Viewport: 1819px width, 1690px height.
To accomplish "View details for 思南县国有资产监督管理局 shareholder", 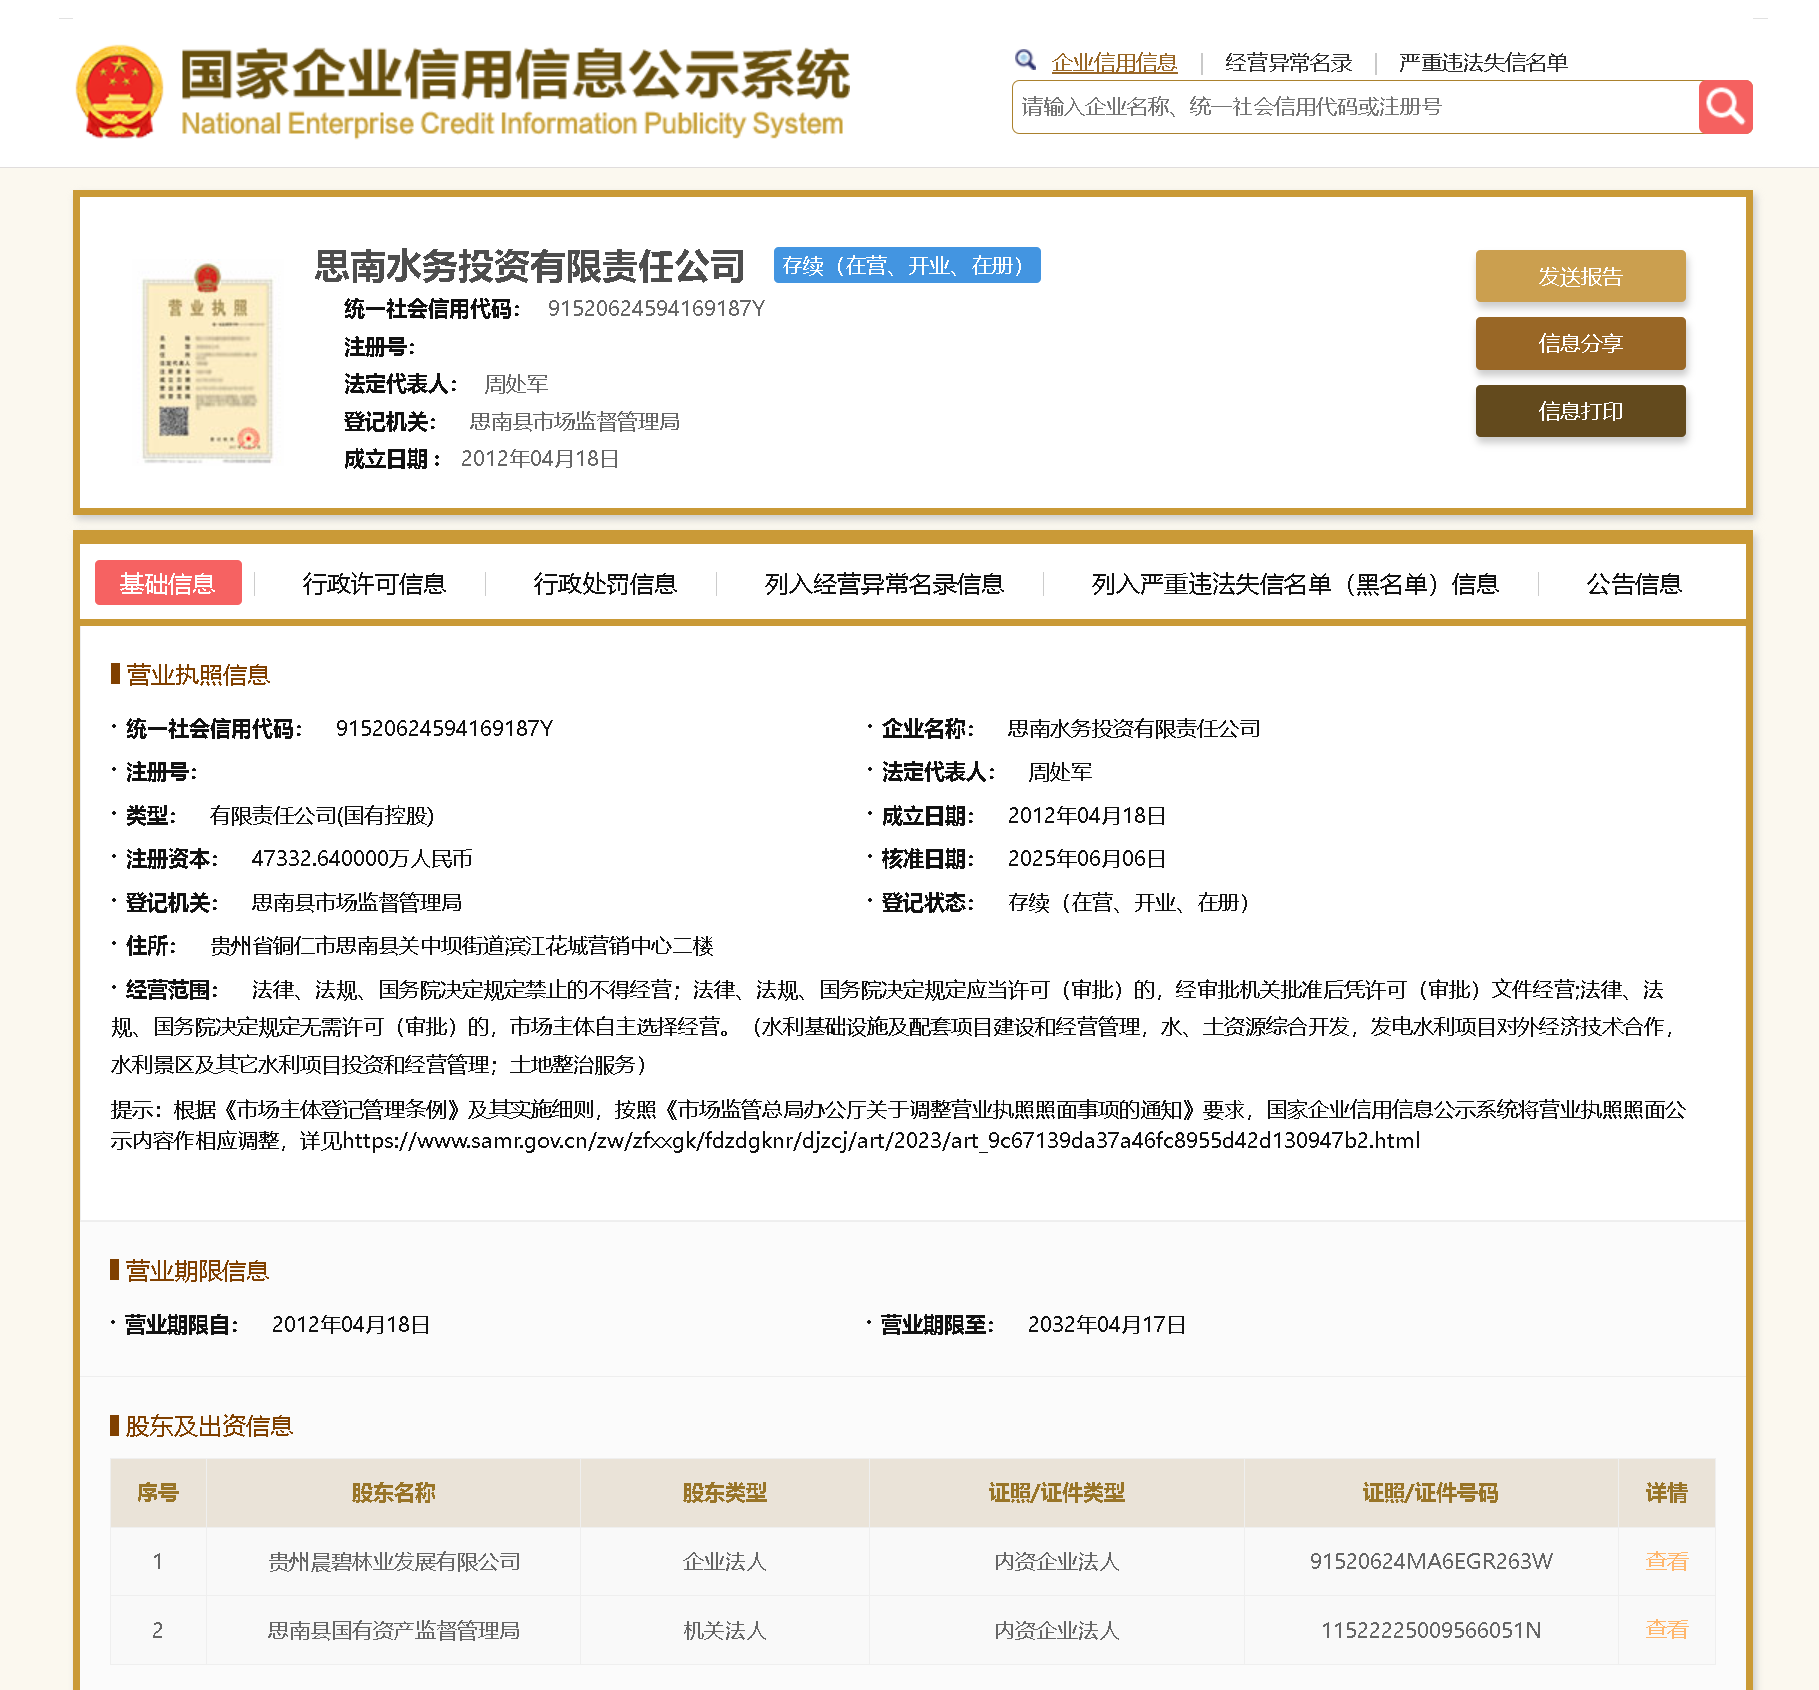I will (x=1666, y=1630).
